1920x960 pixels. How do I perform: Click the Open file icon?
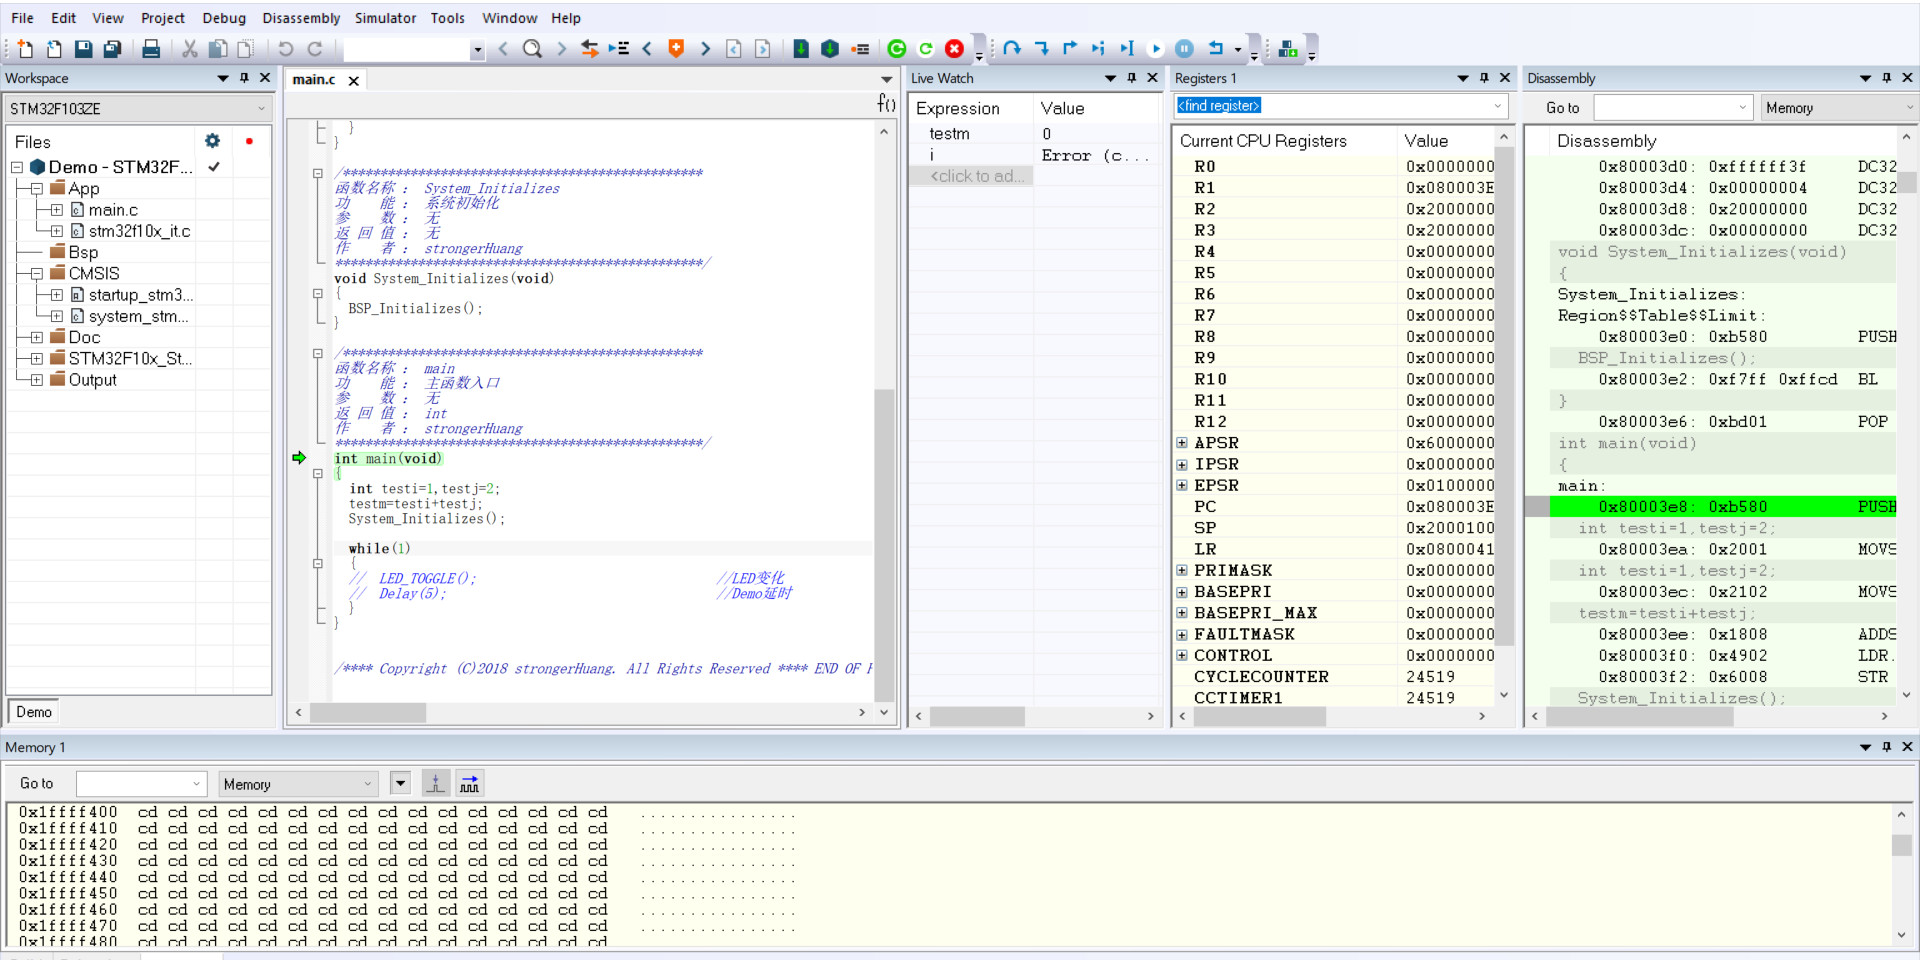click(54, 48)
